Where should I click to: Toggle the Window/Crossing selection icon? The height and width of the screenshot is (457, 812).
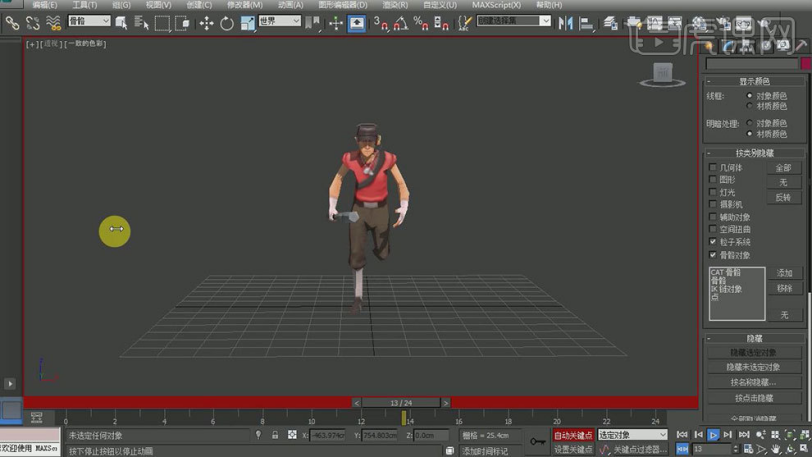click(182, 23)
